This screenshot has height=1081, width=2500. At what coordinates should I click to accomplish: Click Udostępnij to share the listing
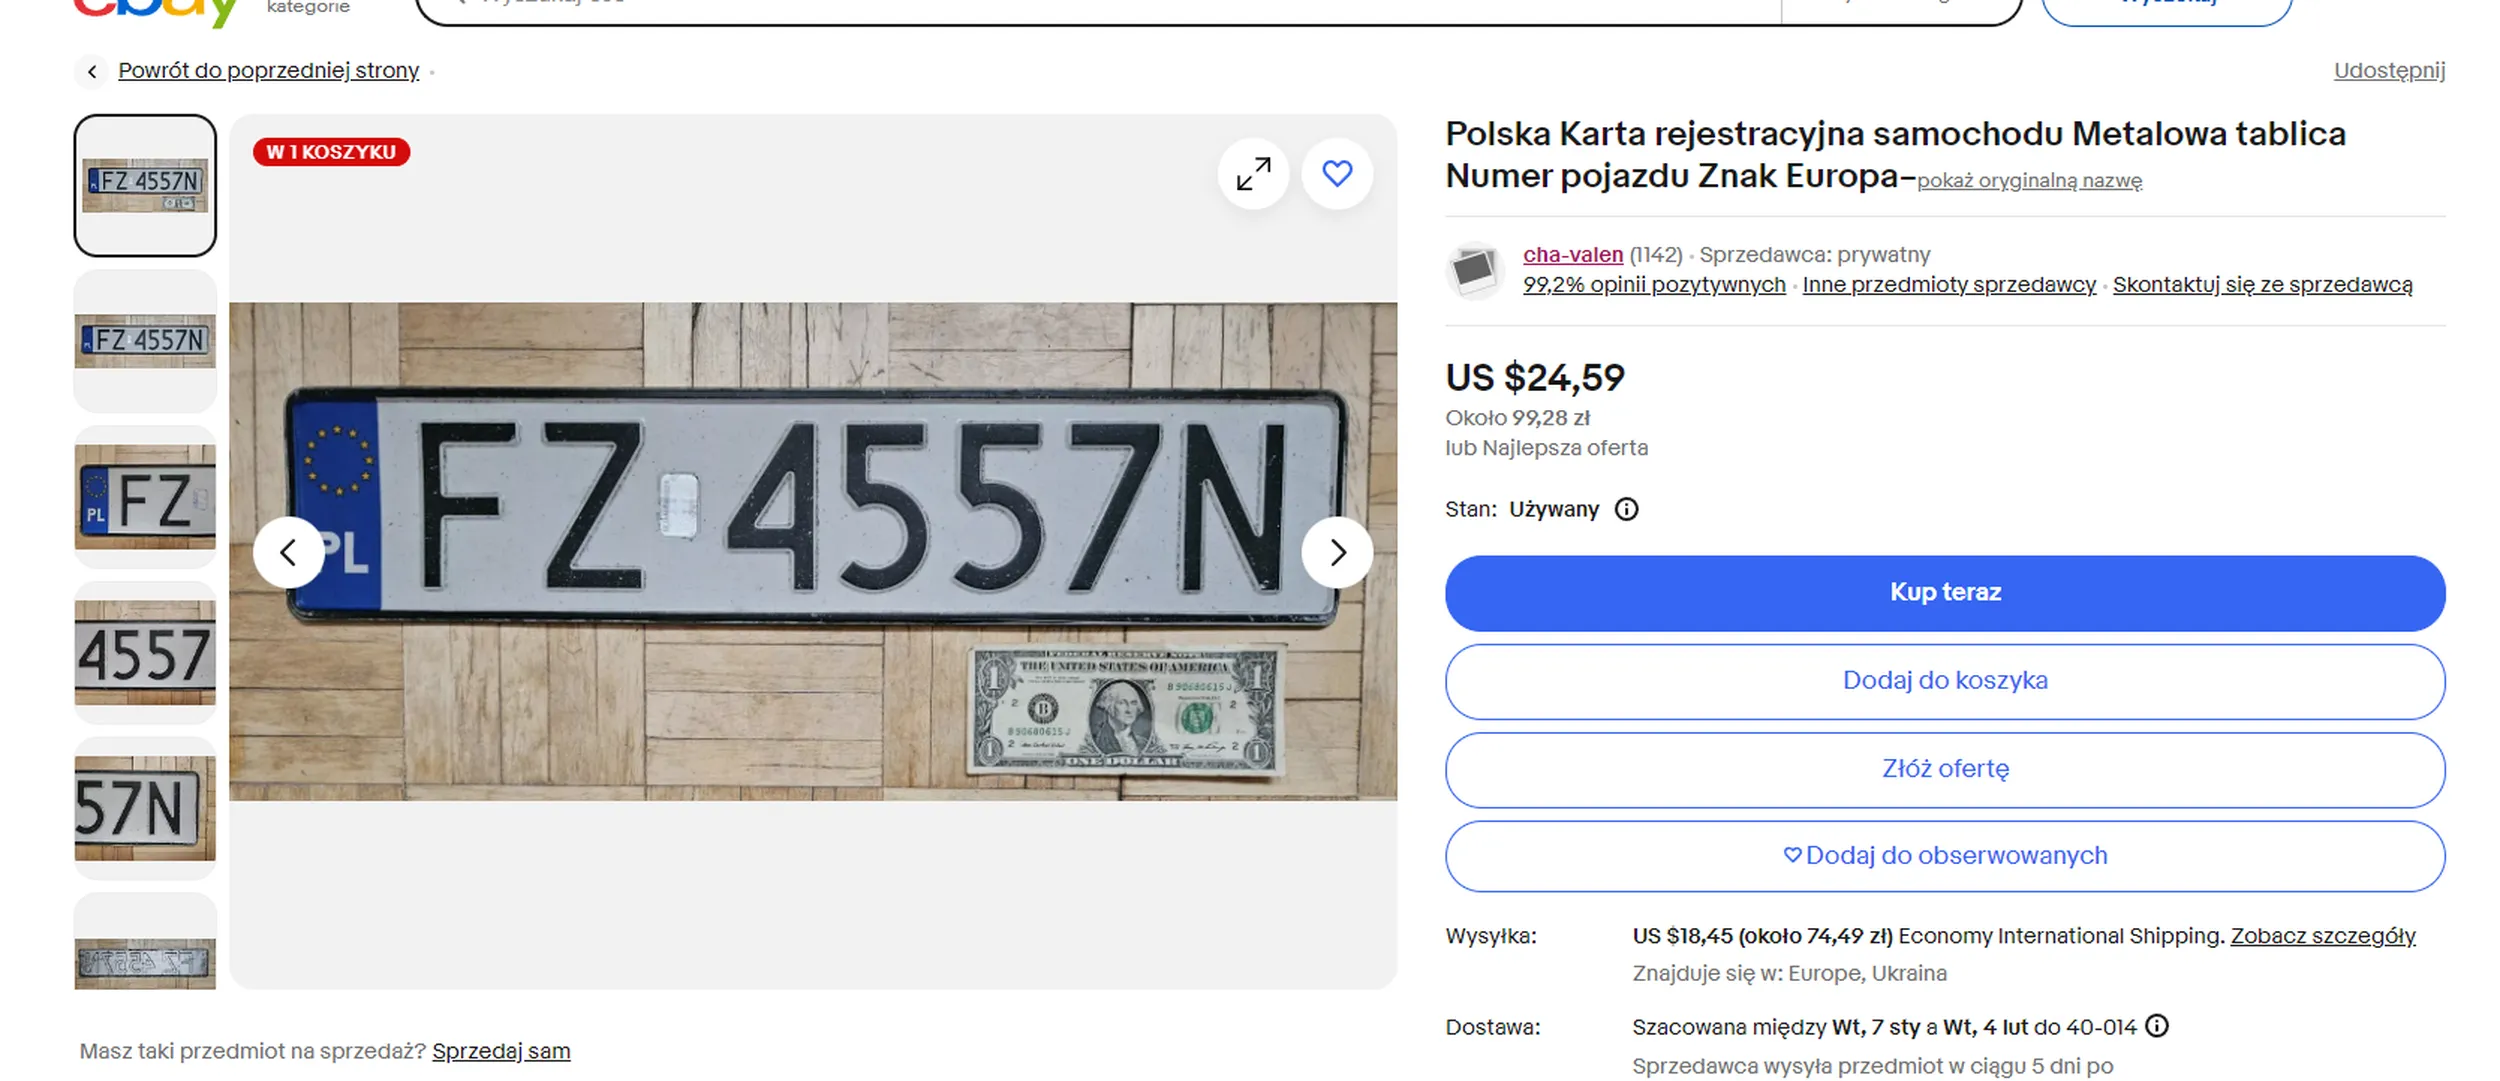(x=2389, y=70)
